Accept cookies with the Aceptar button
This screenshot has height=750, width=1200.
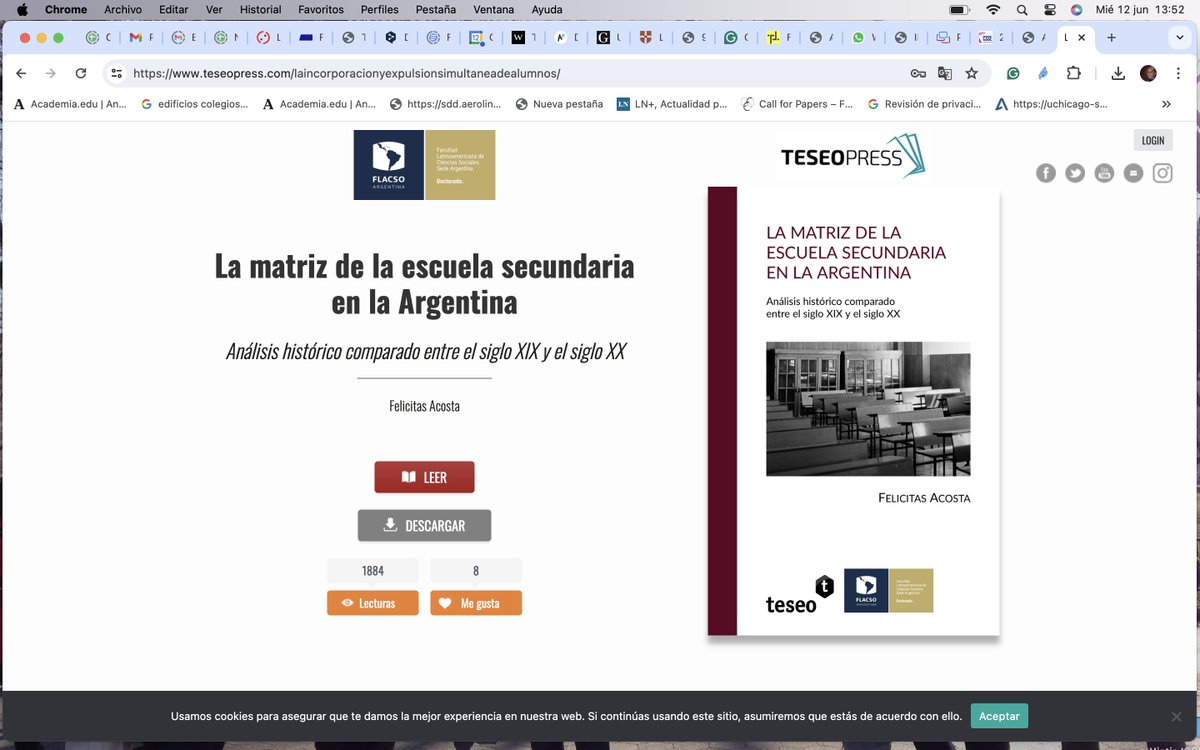tap(999, 716)
